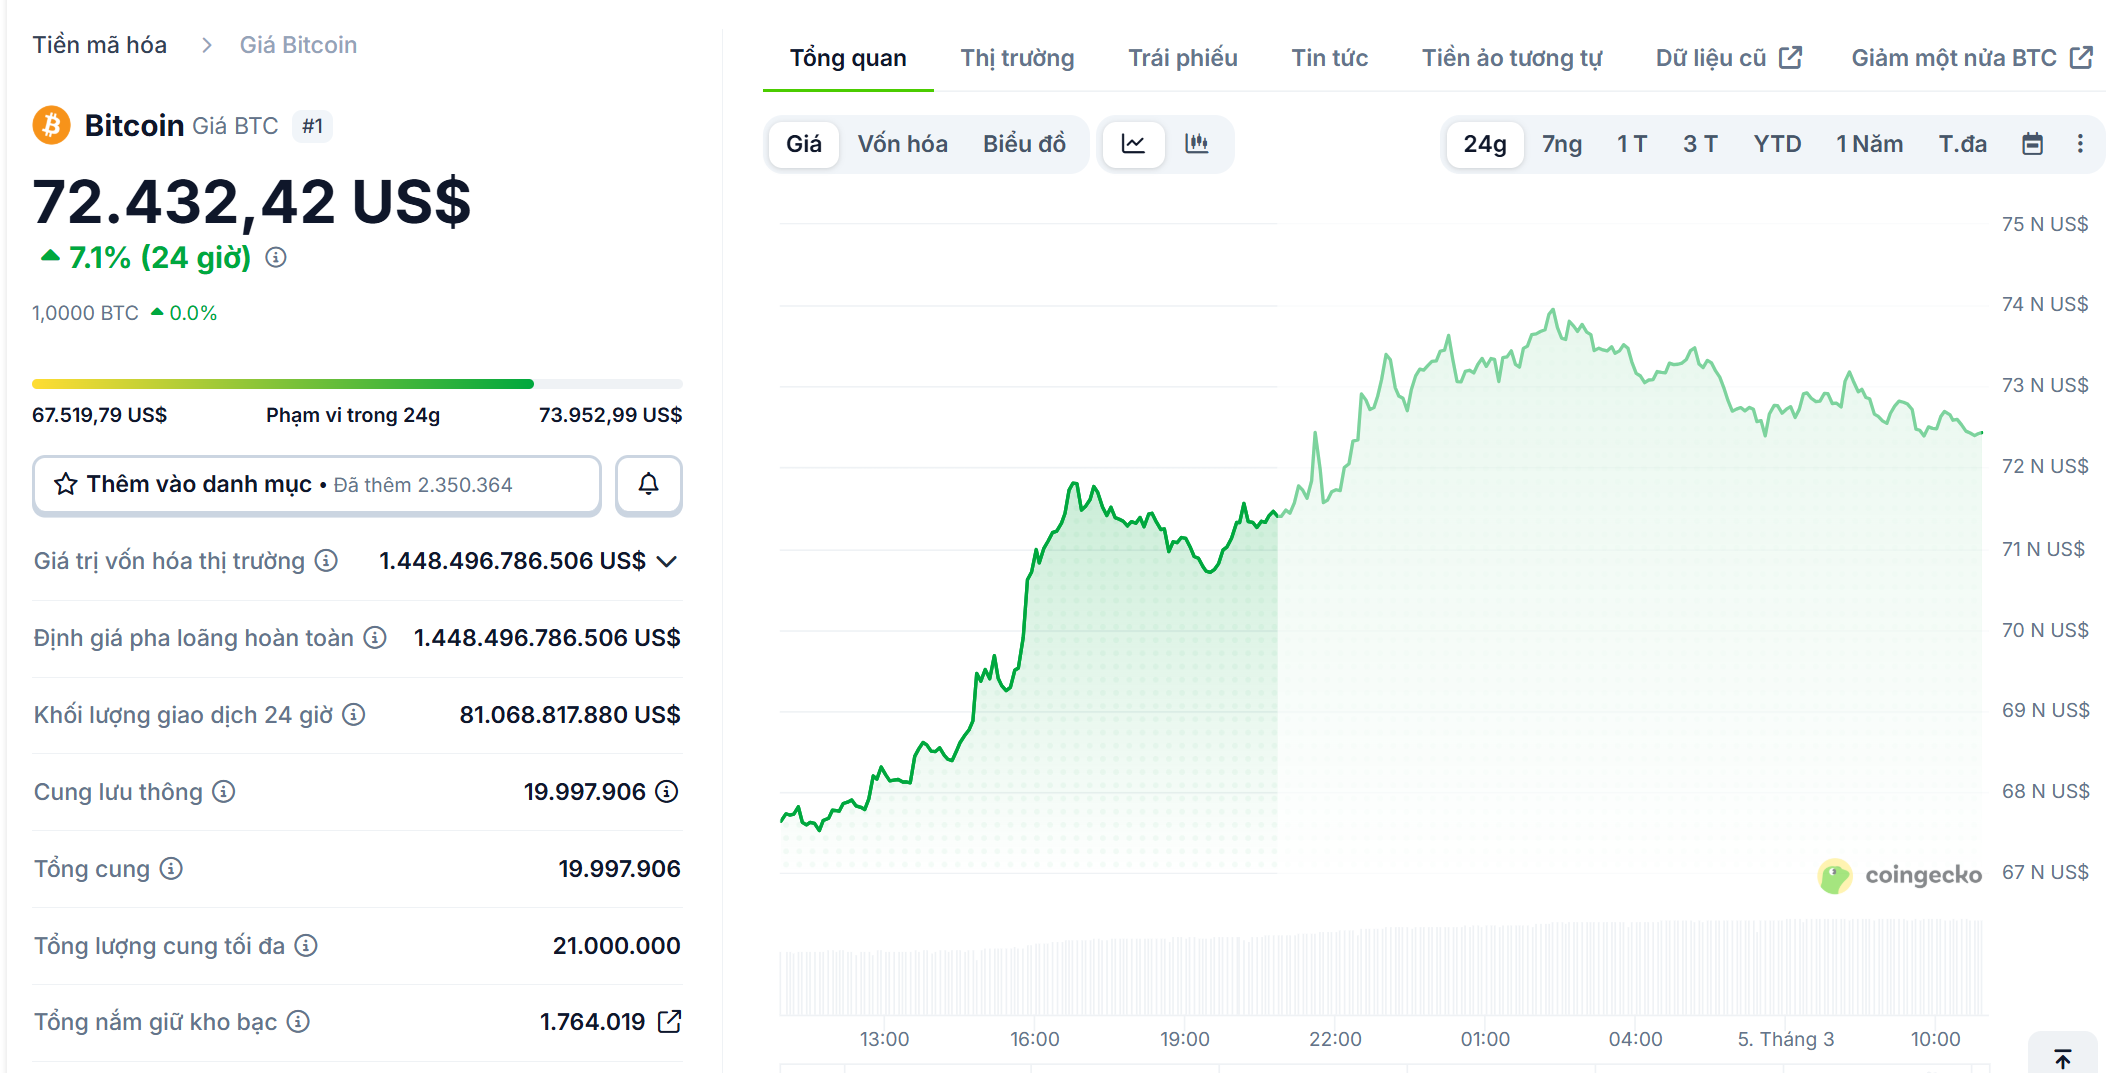Star Bitcoin to add it to favorites
This screenshot has height=1073, width=2112.
pos(66,484)
